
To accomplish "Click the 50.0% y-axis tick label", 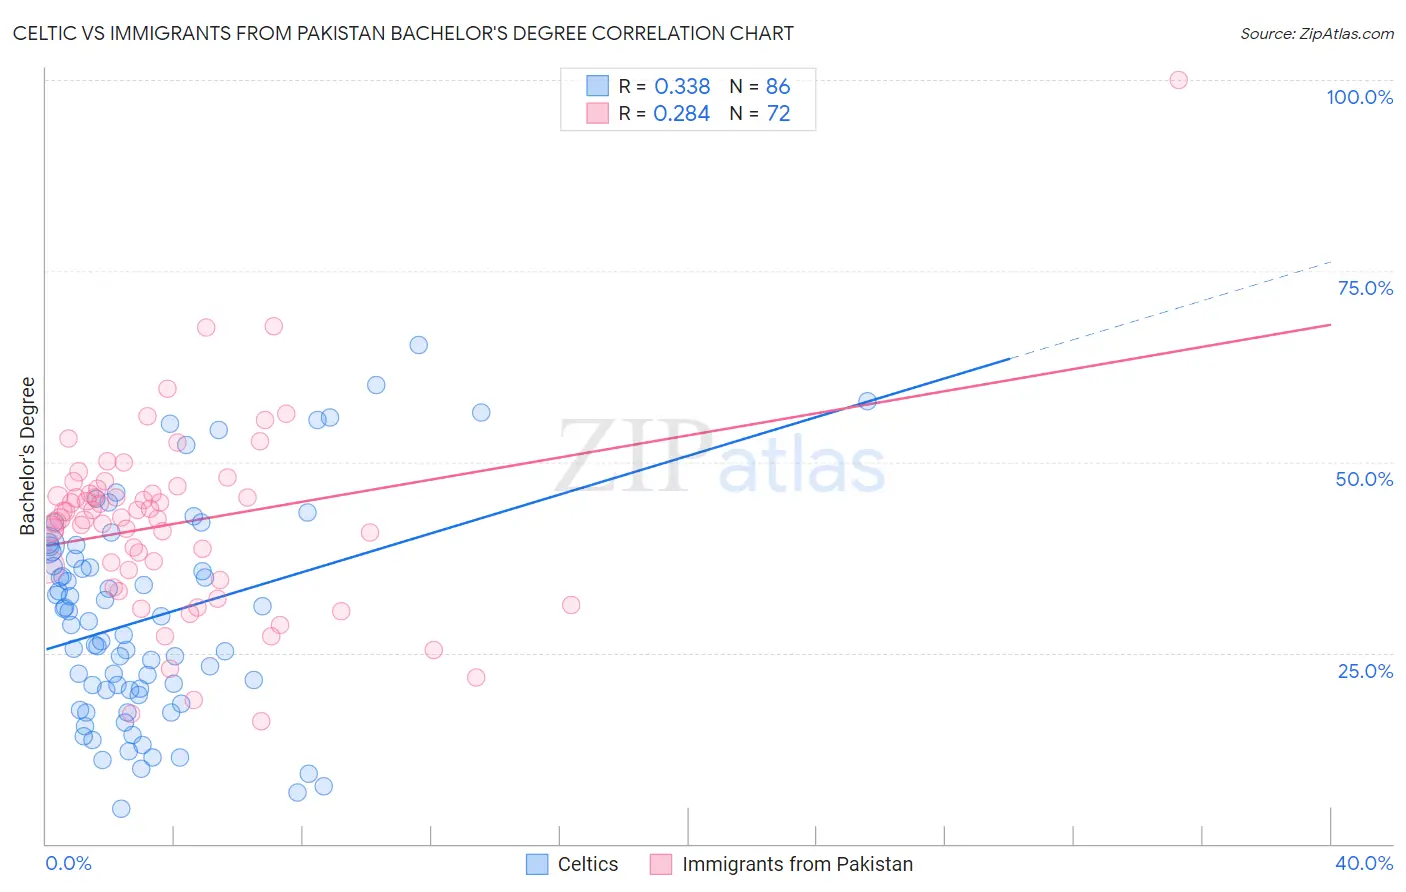I will (1364, 479).
